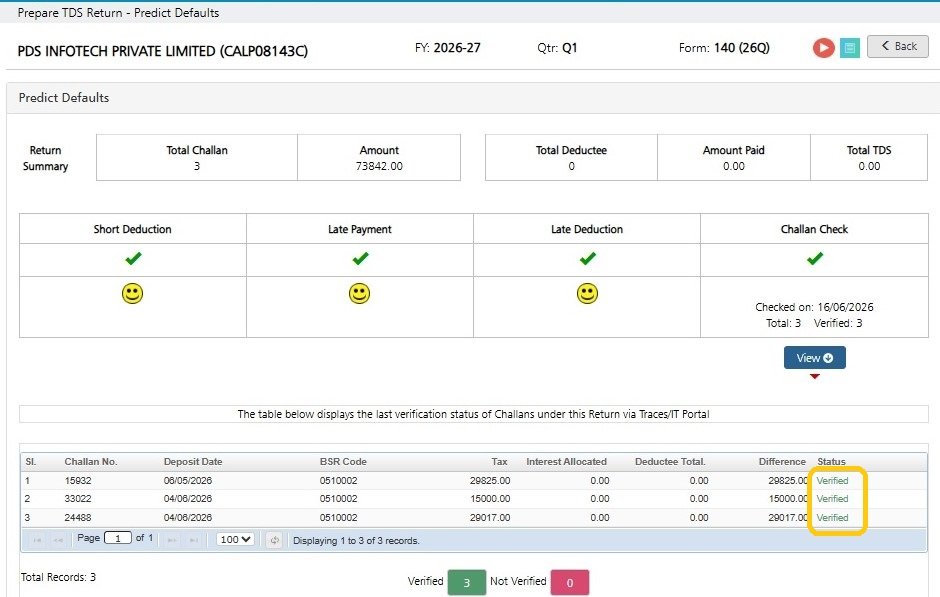Click deposit date 06/05/2026
The image size is (940, 597).
pyautogui.click(x=188, y=481)
